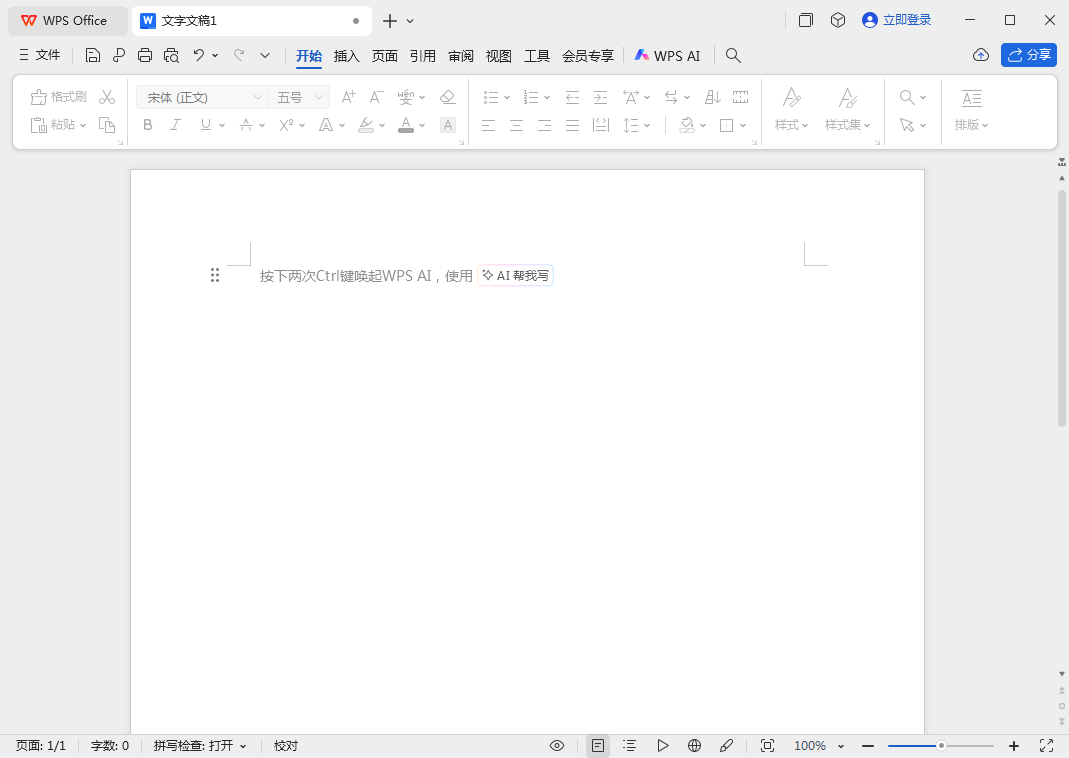
Task: Click the Save icon in quick toolbar
Action: (93, 56)
